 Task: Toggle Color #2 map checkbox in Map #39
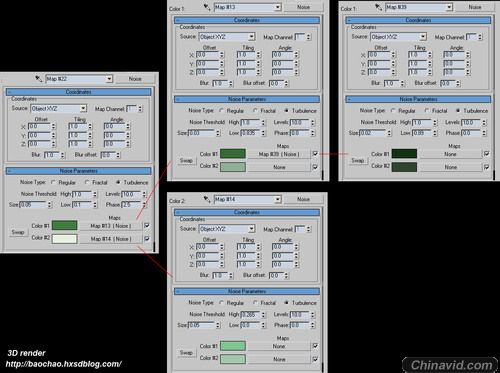(x=486, y=167)
